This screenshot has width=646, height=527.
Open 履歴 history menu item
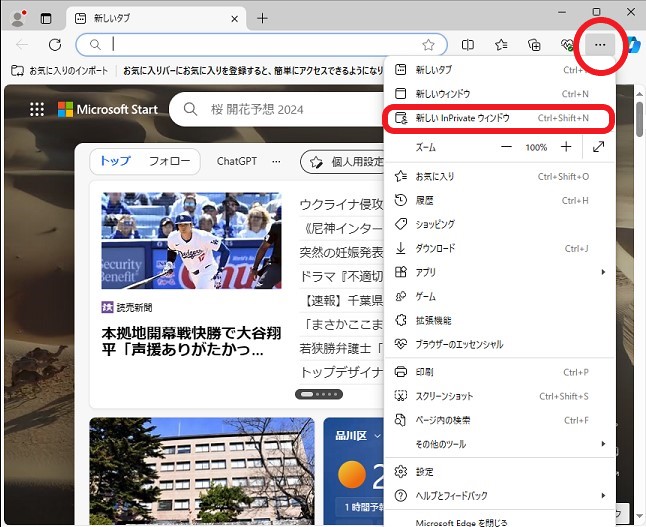[x=499, y=201]
